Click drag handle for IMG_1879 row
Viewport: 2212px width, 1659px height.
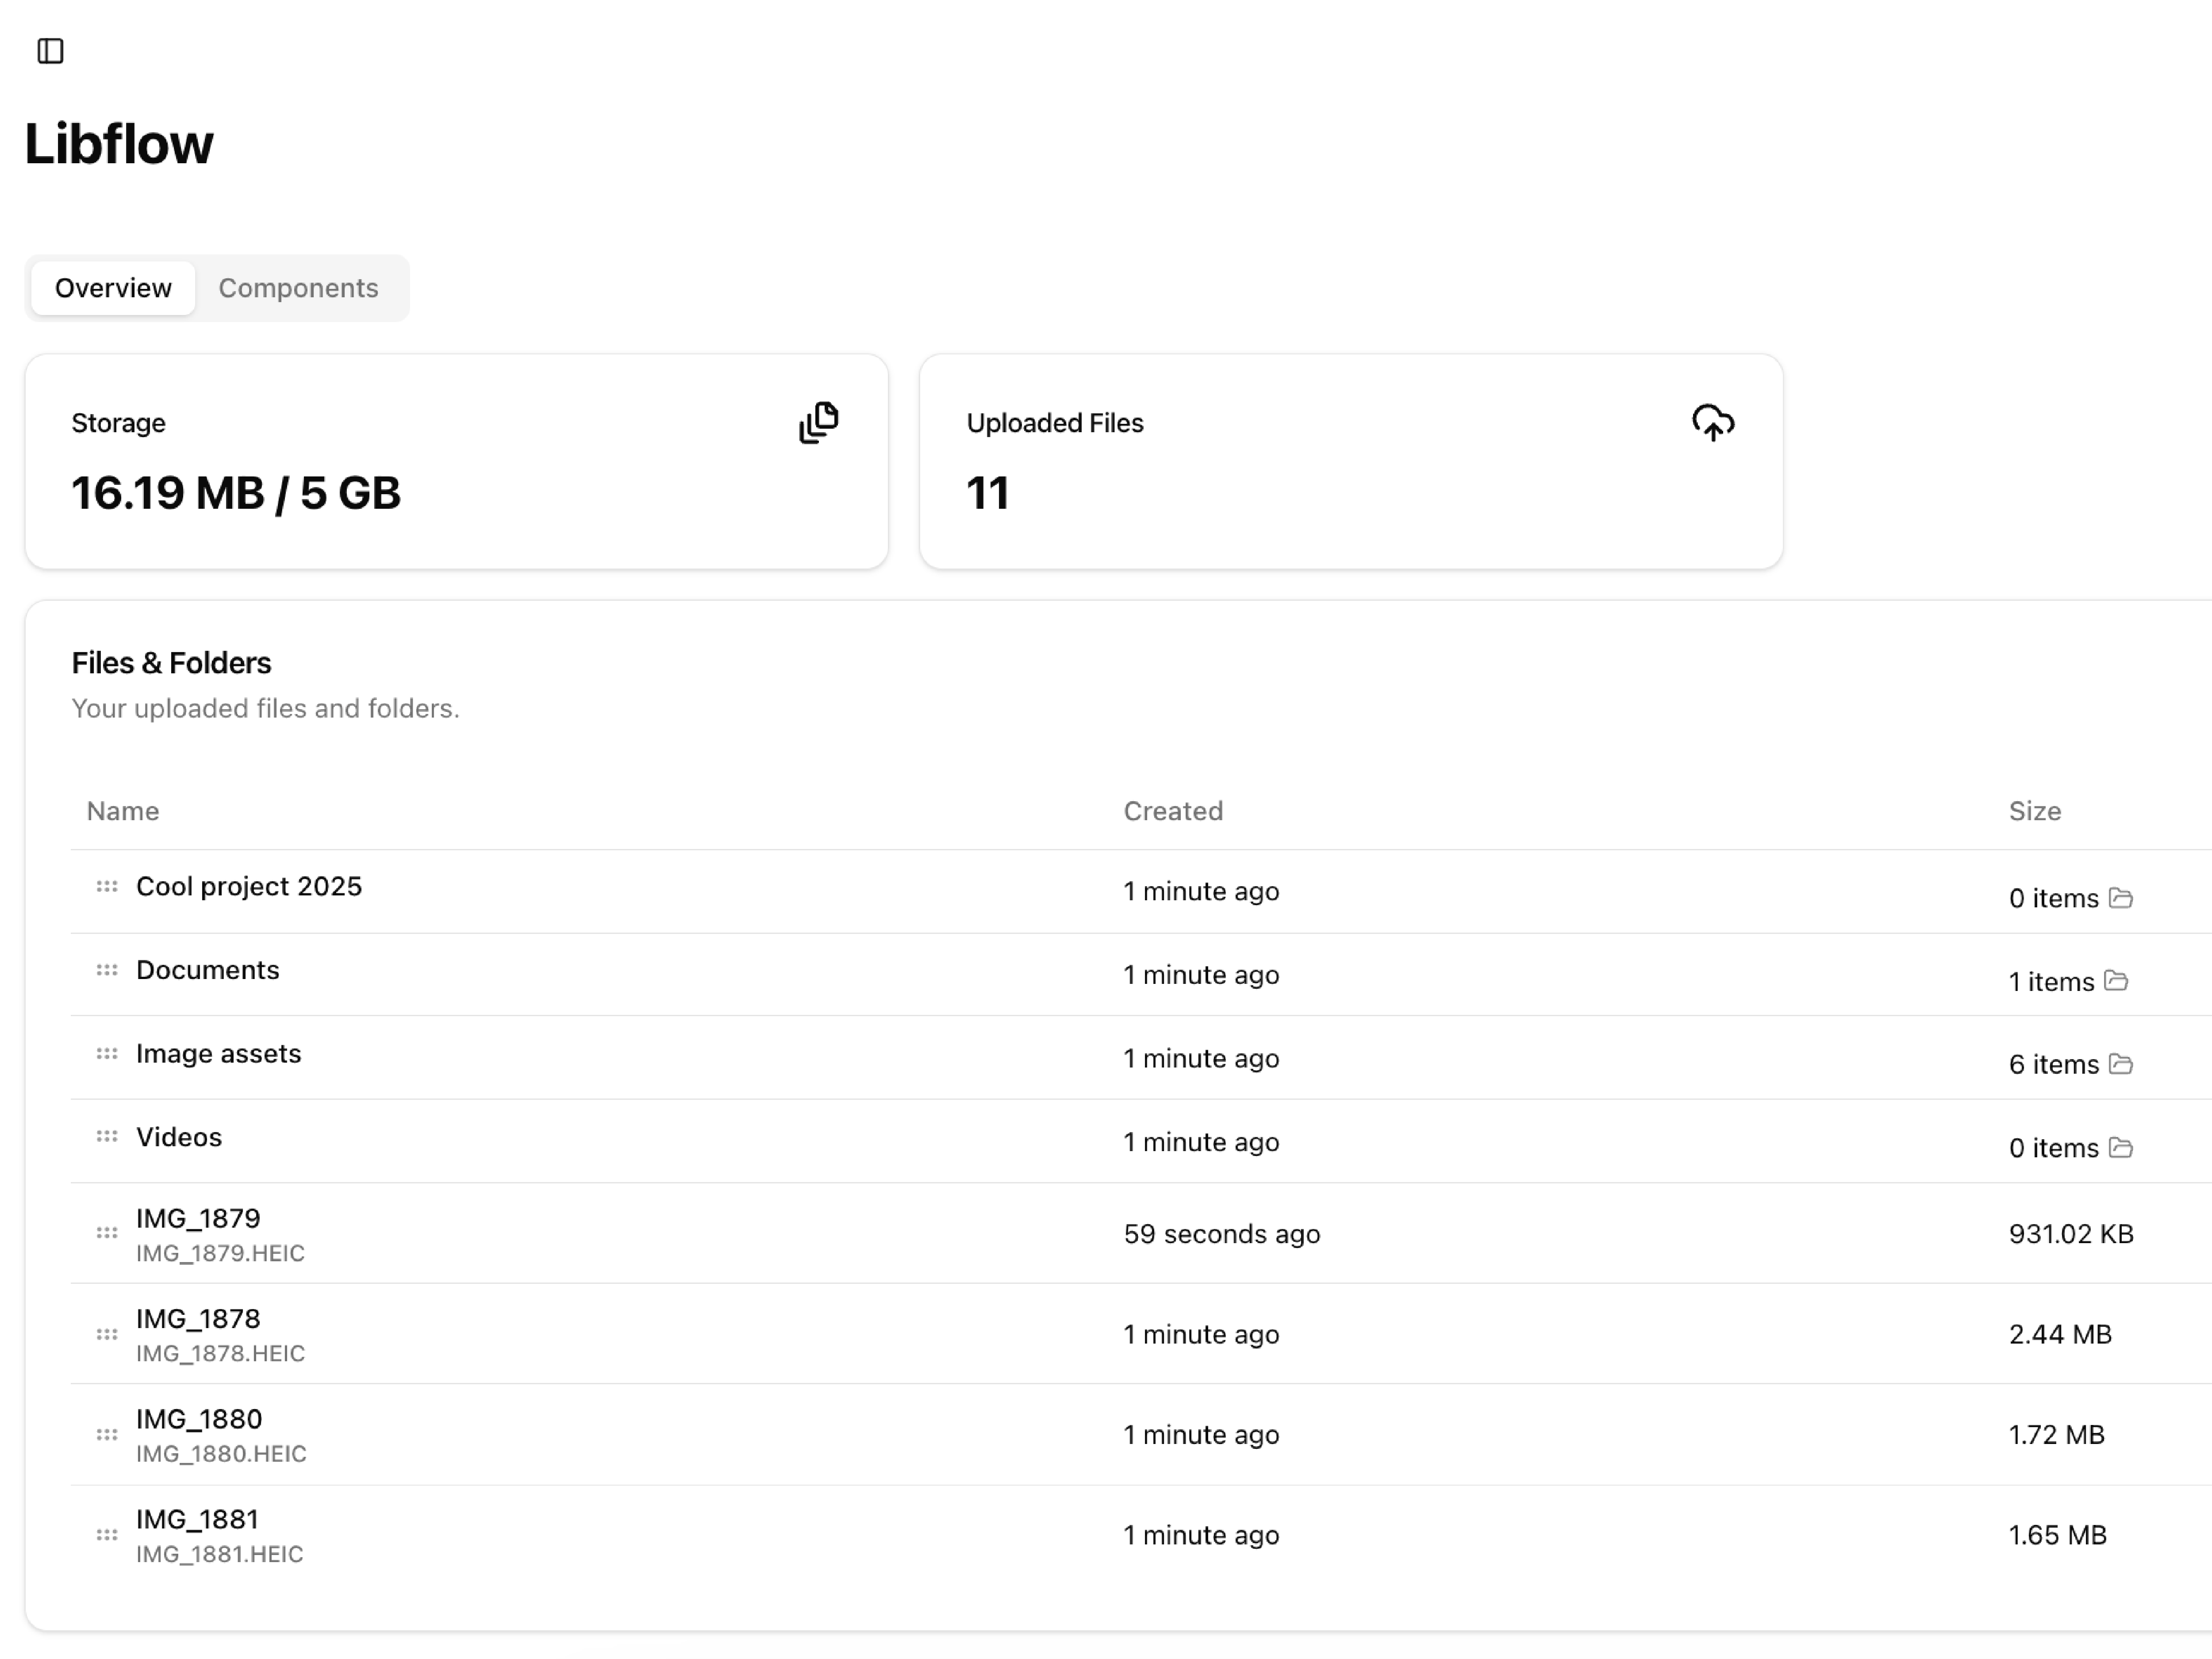[x=107, y=1233]
